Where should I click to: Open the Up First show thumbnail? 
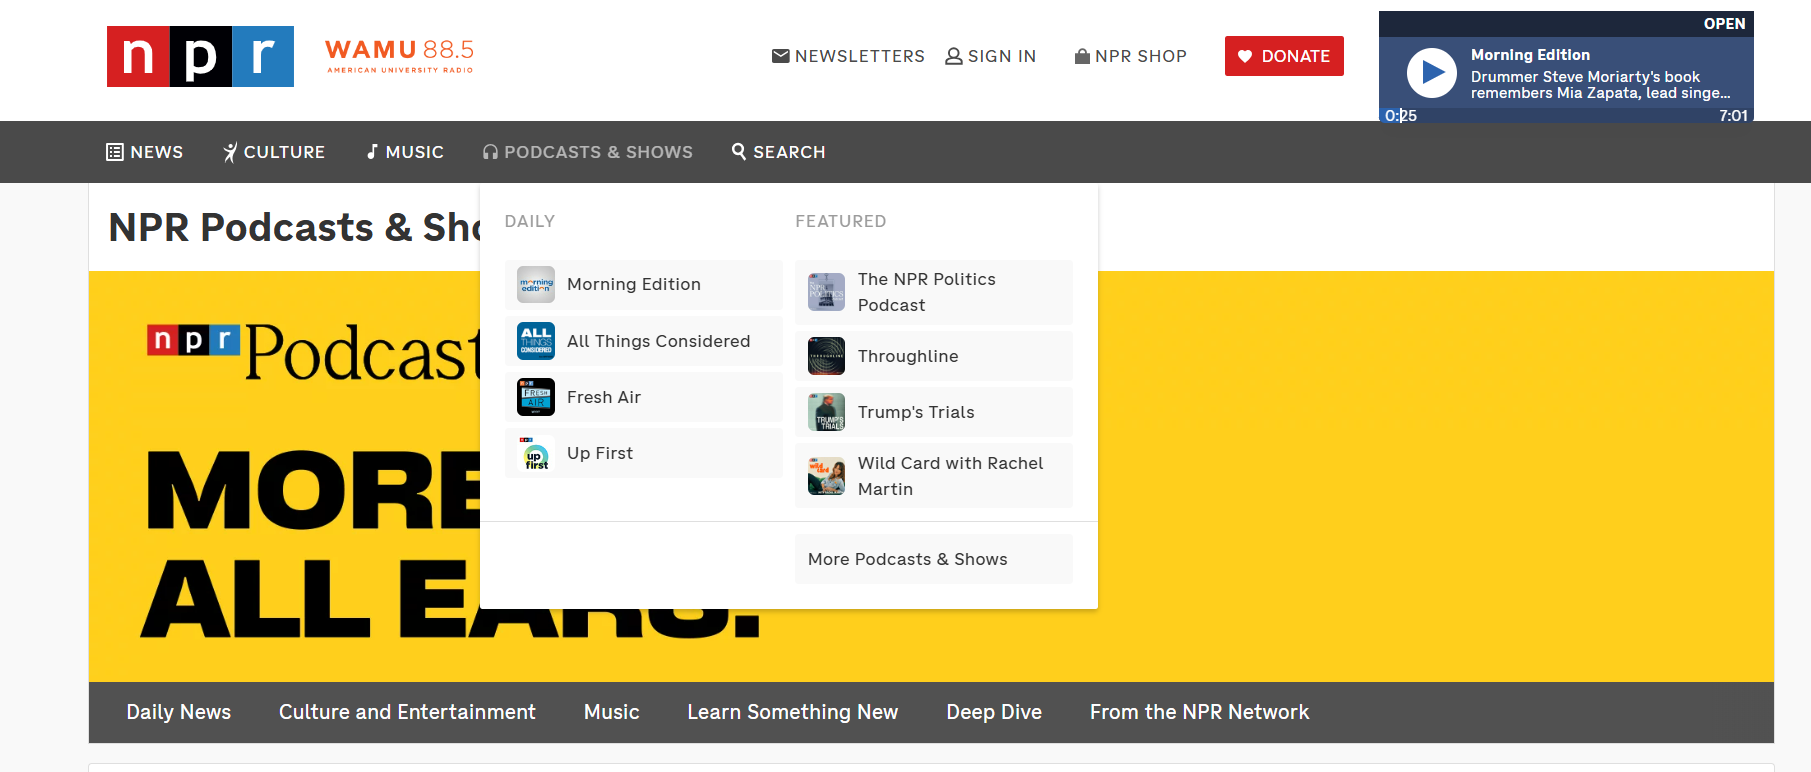pos(536,453)
